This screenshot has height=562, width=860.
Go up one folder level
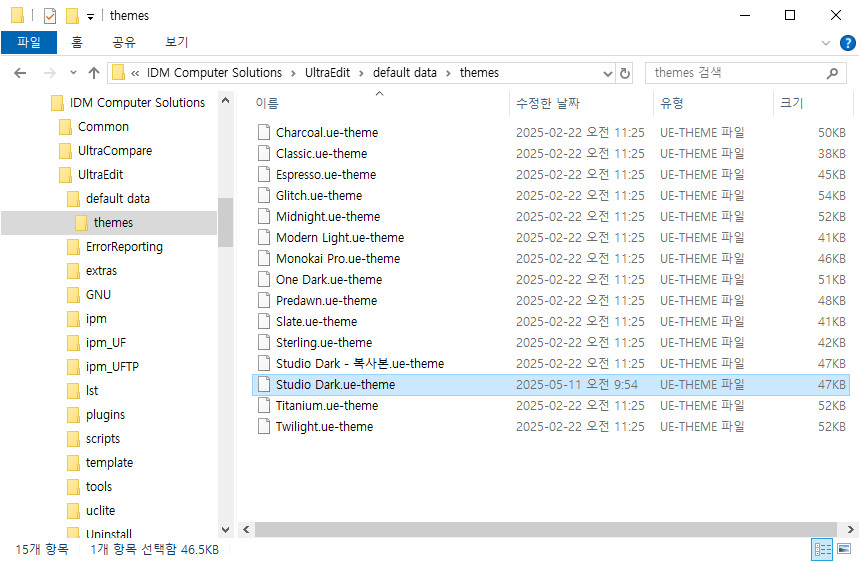point(94,73)
